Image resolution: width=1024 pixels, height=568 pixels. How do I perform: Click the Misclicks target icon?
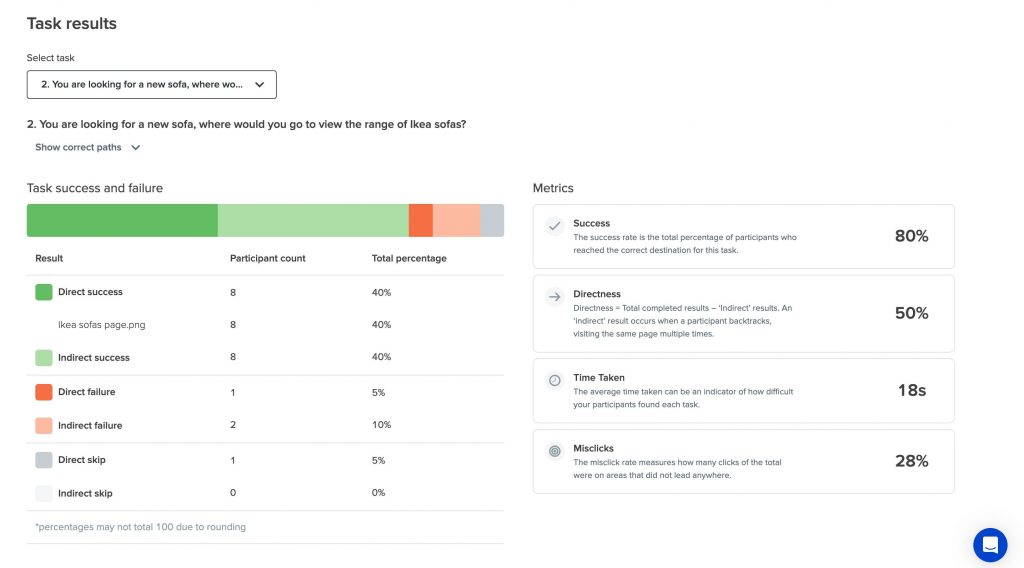(x=554, y=451)
